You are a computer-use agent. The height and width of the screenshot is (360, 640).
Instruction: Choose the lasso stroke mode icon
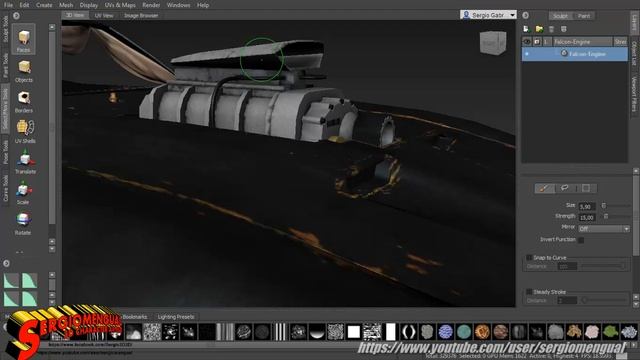point(565,188)
